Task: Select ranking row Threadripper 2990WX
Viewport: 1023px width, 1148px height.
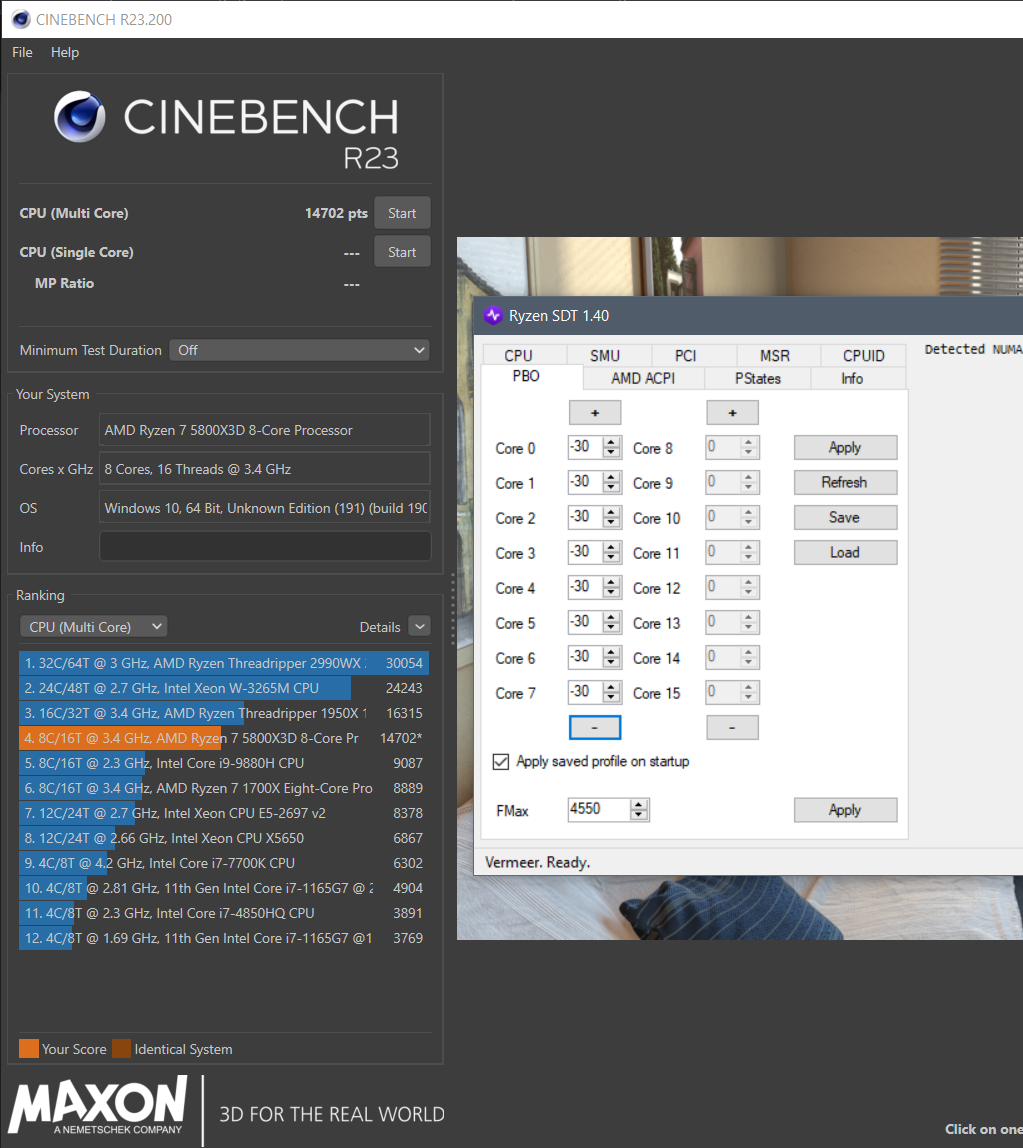Action: [224, 663]
